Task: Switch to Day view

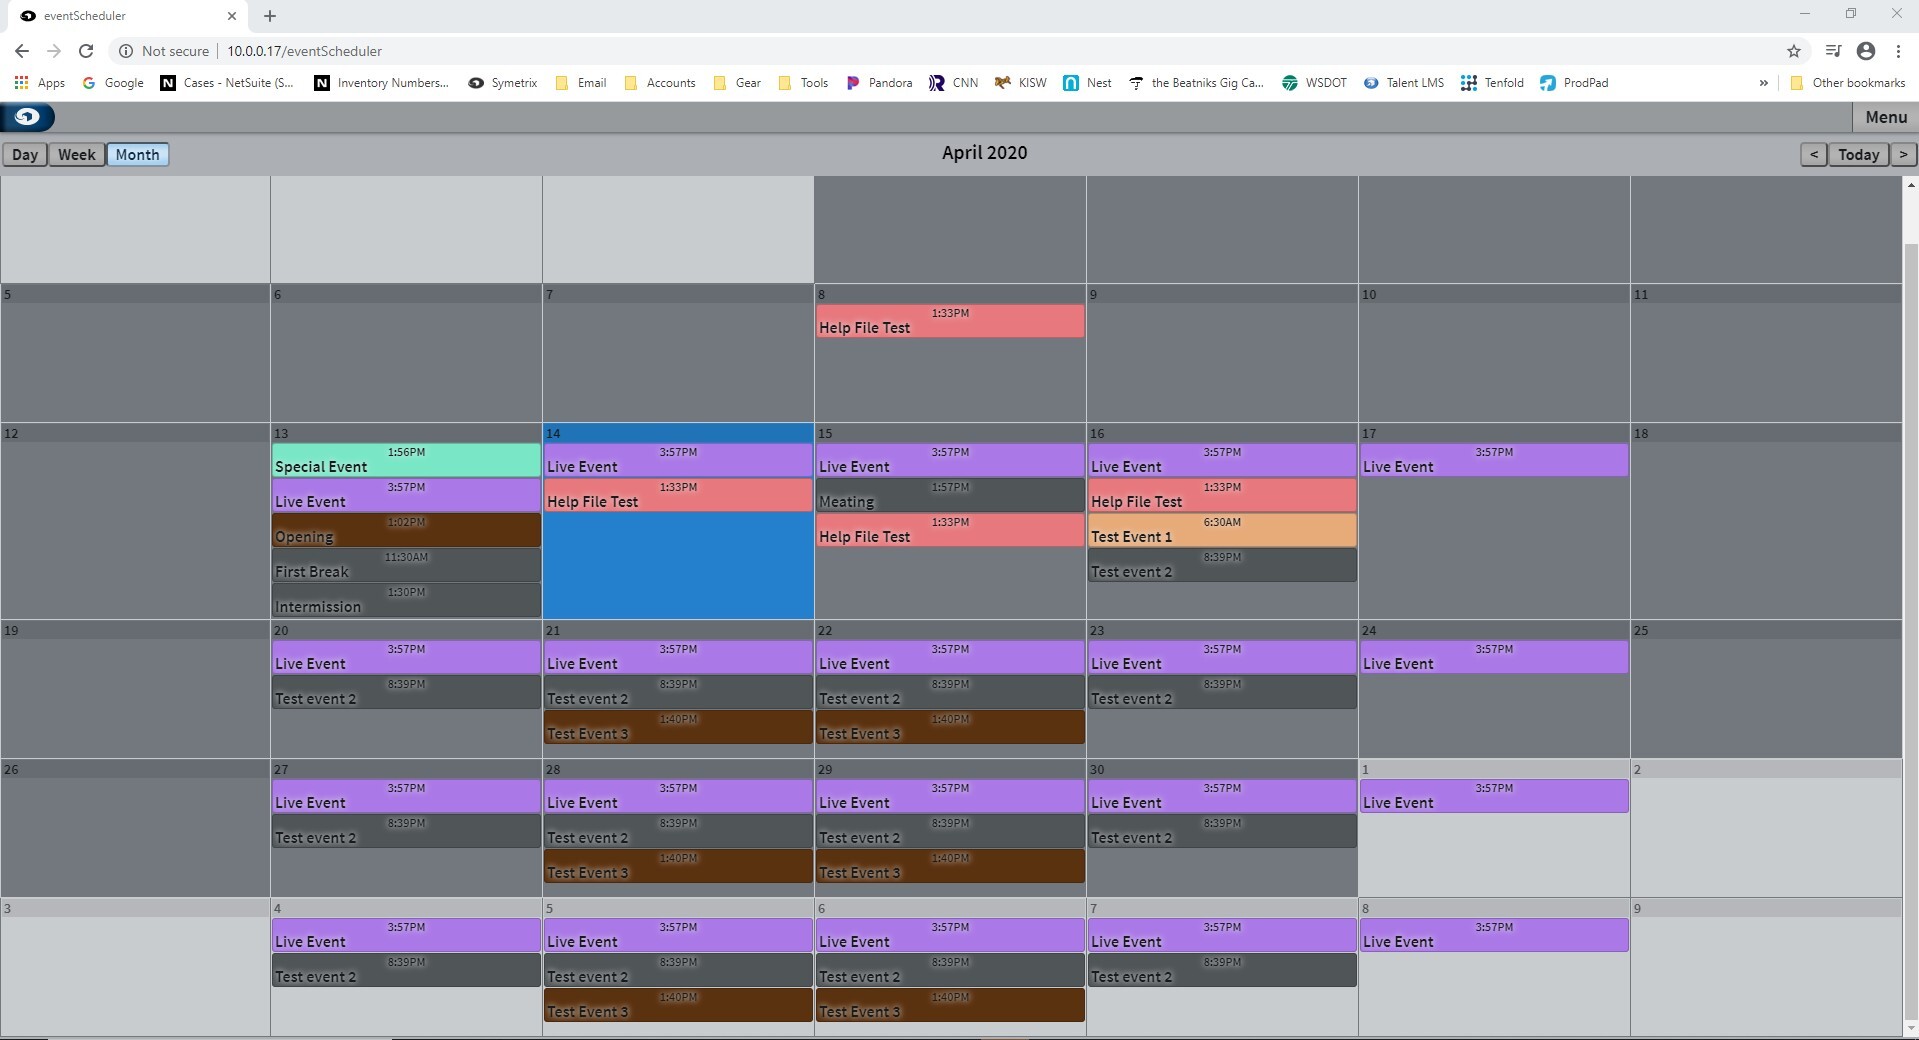Action: tap(25, 155)
